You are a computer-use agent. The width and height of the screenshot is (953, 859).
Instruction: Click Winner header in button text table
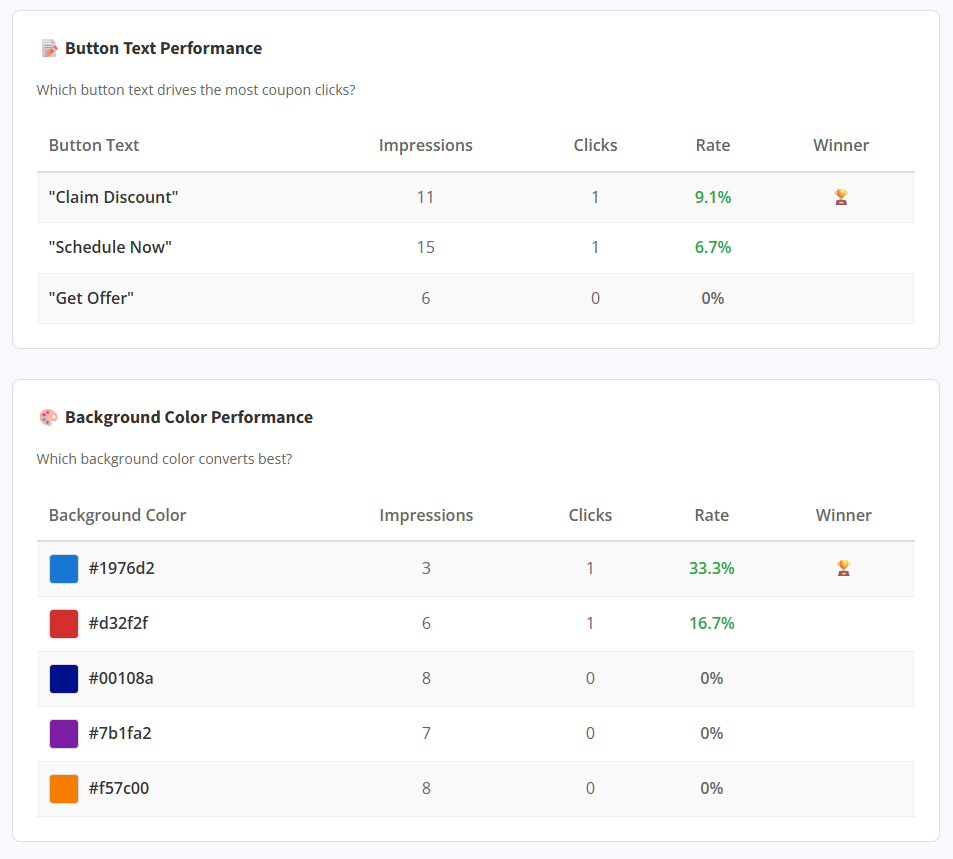(x=841, y=145)
